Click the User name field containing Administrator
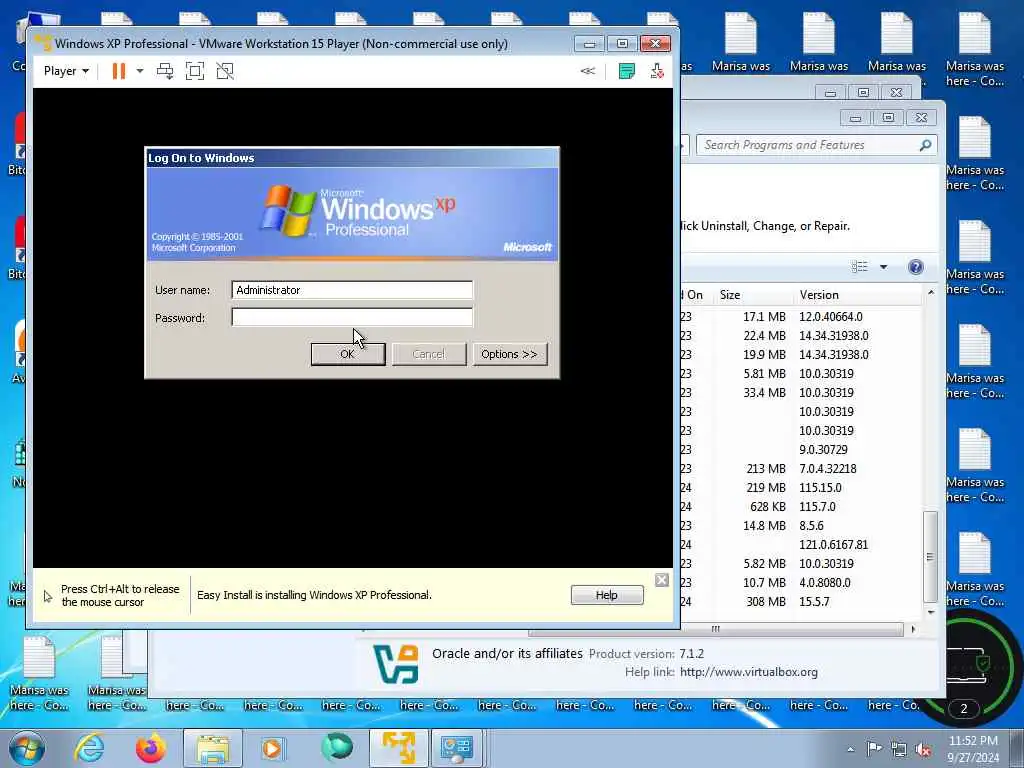The width and height of the screenshot is (1024, 768). 352,290
